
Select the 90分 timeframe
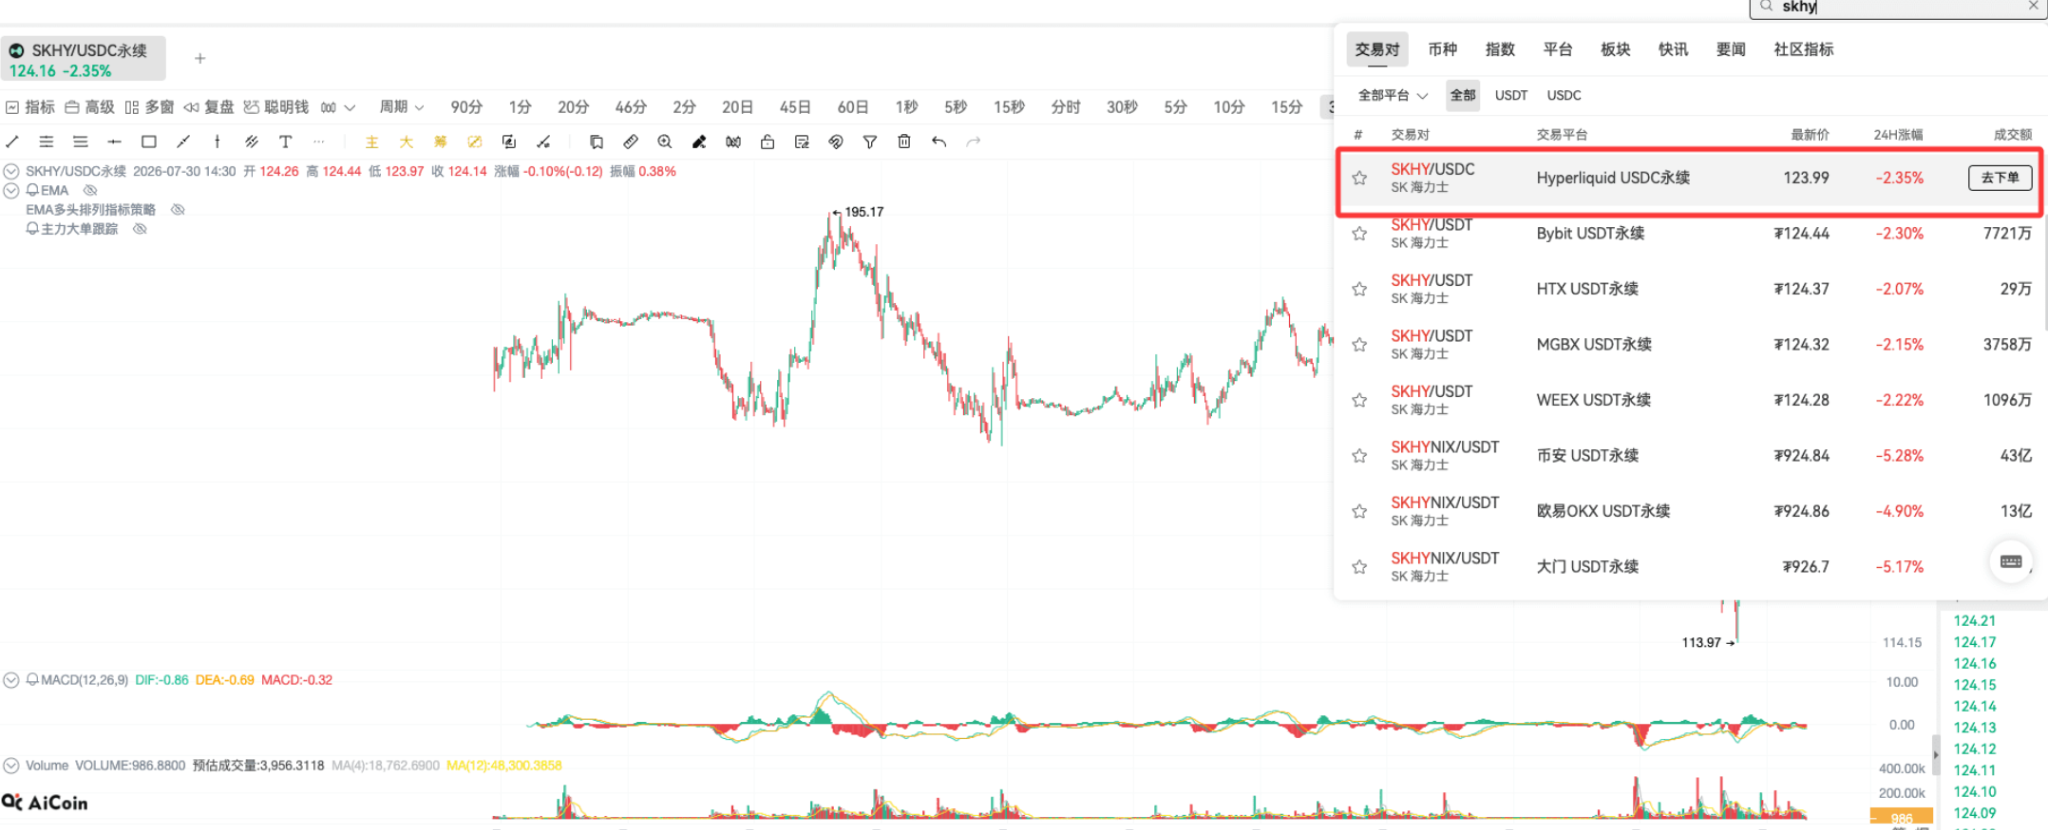pos(466,107)
